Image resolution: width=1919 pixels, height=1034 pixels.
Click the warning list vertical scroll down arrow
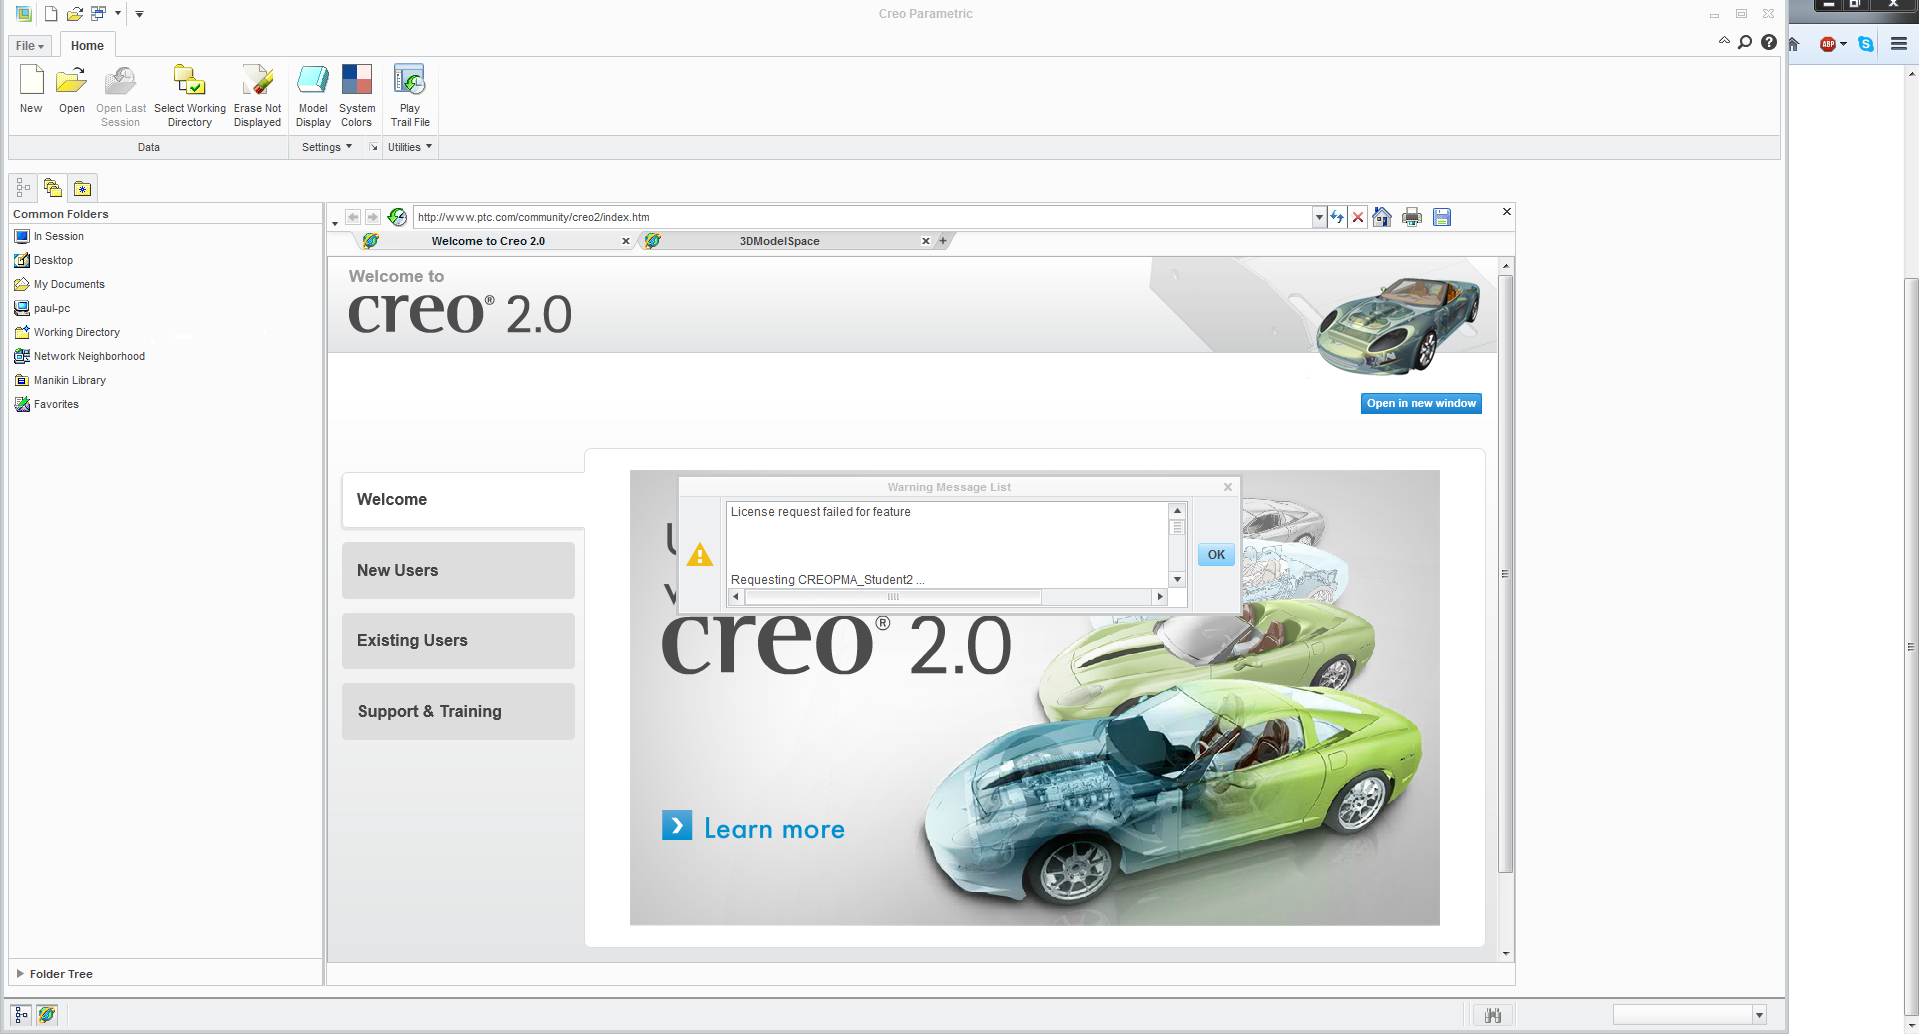[x=1177, y=580]
